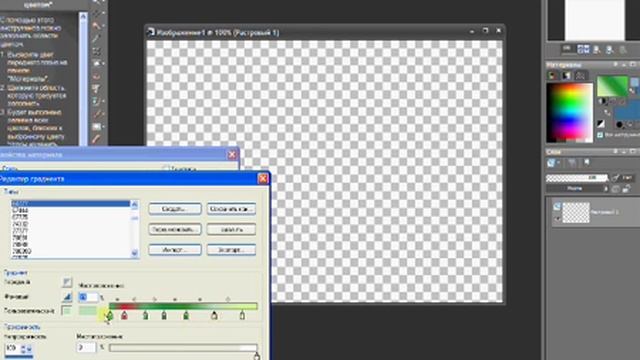Image resolution: width=640 pixels, height=360 pixels.
Task: Click the black and white reset colors icon
Action: coord(601,123)
